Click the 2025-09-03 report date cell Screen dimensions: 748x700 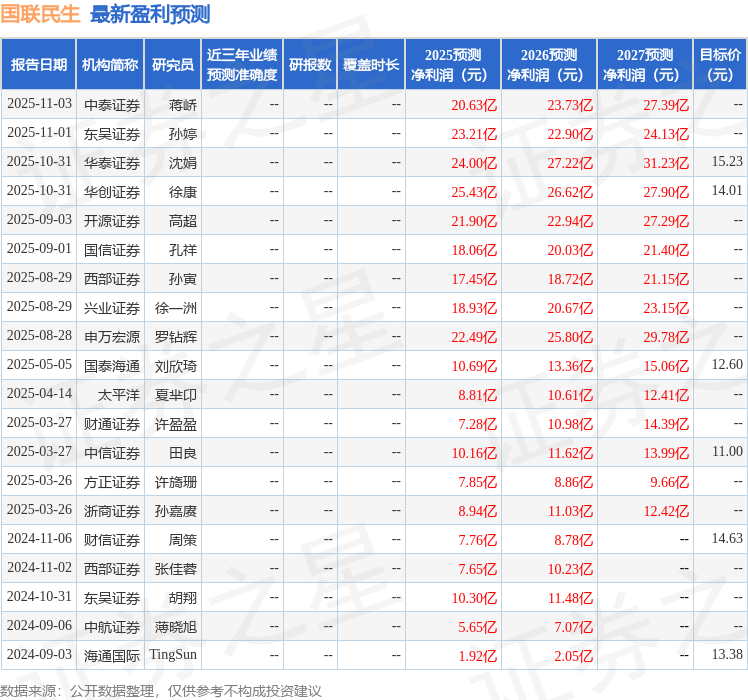39,221
